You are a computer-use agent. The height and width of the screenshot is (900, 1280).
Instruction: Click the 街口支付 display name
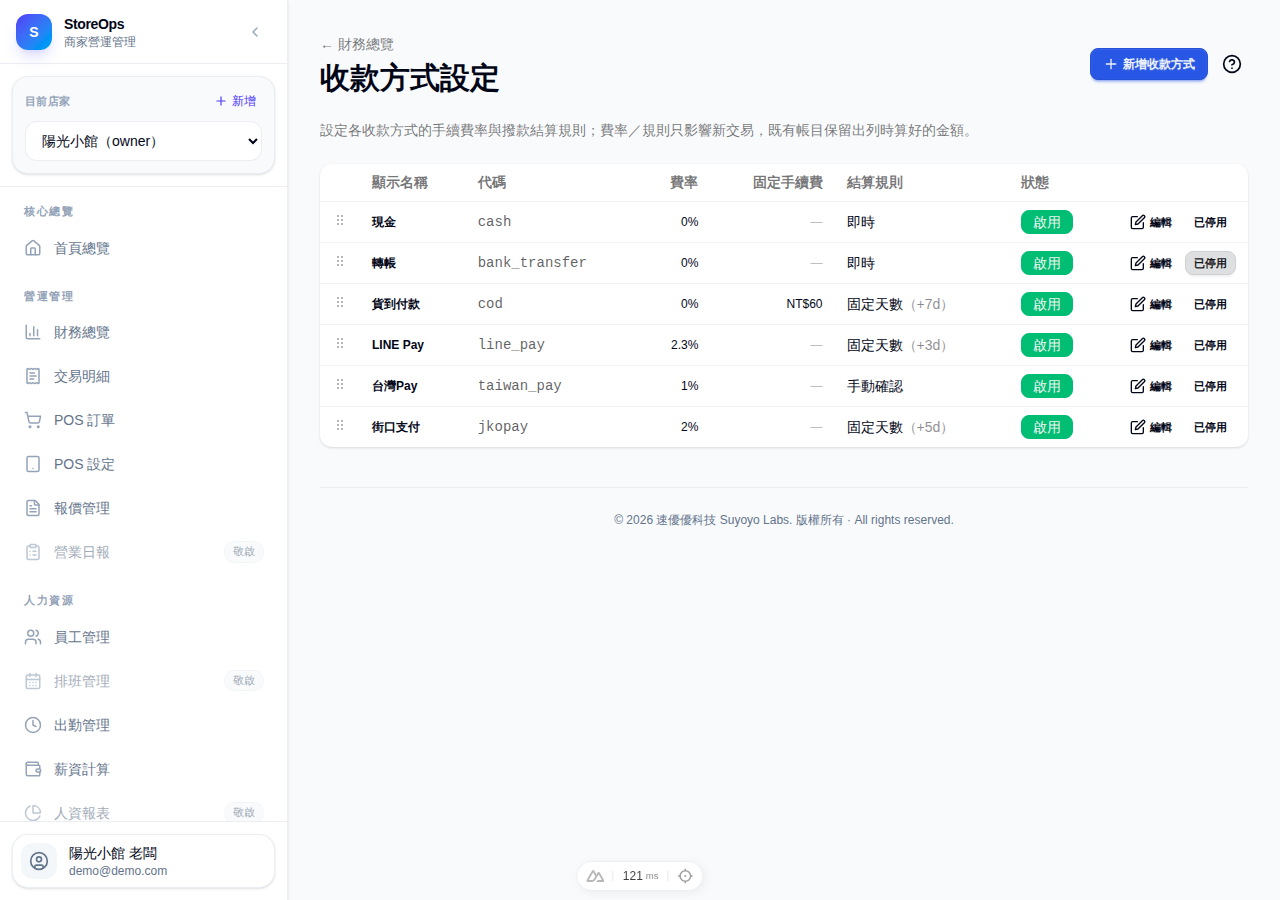(396, 427)
